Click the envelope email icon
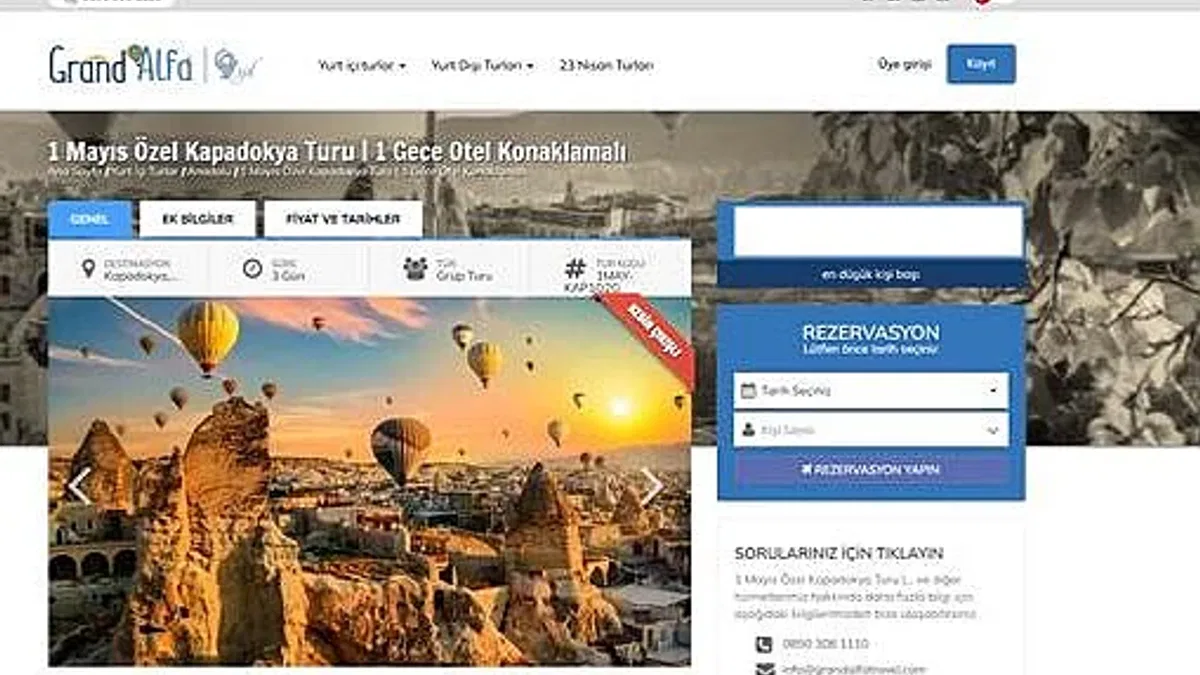 [765, 669]
